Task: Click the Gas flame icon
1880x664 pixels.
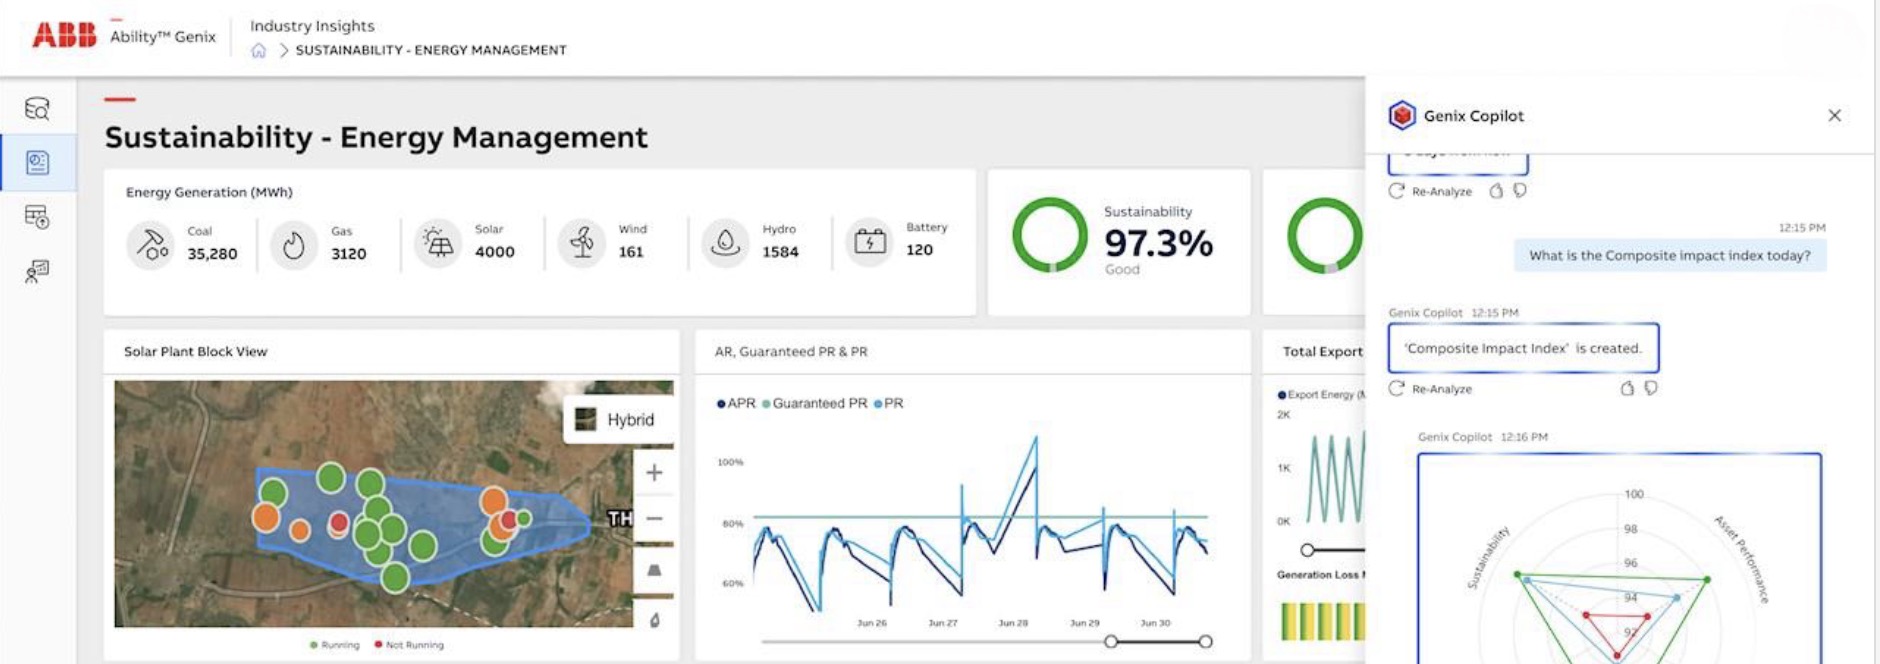Action: coord(294,244)
